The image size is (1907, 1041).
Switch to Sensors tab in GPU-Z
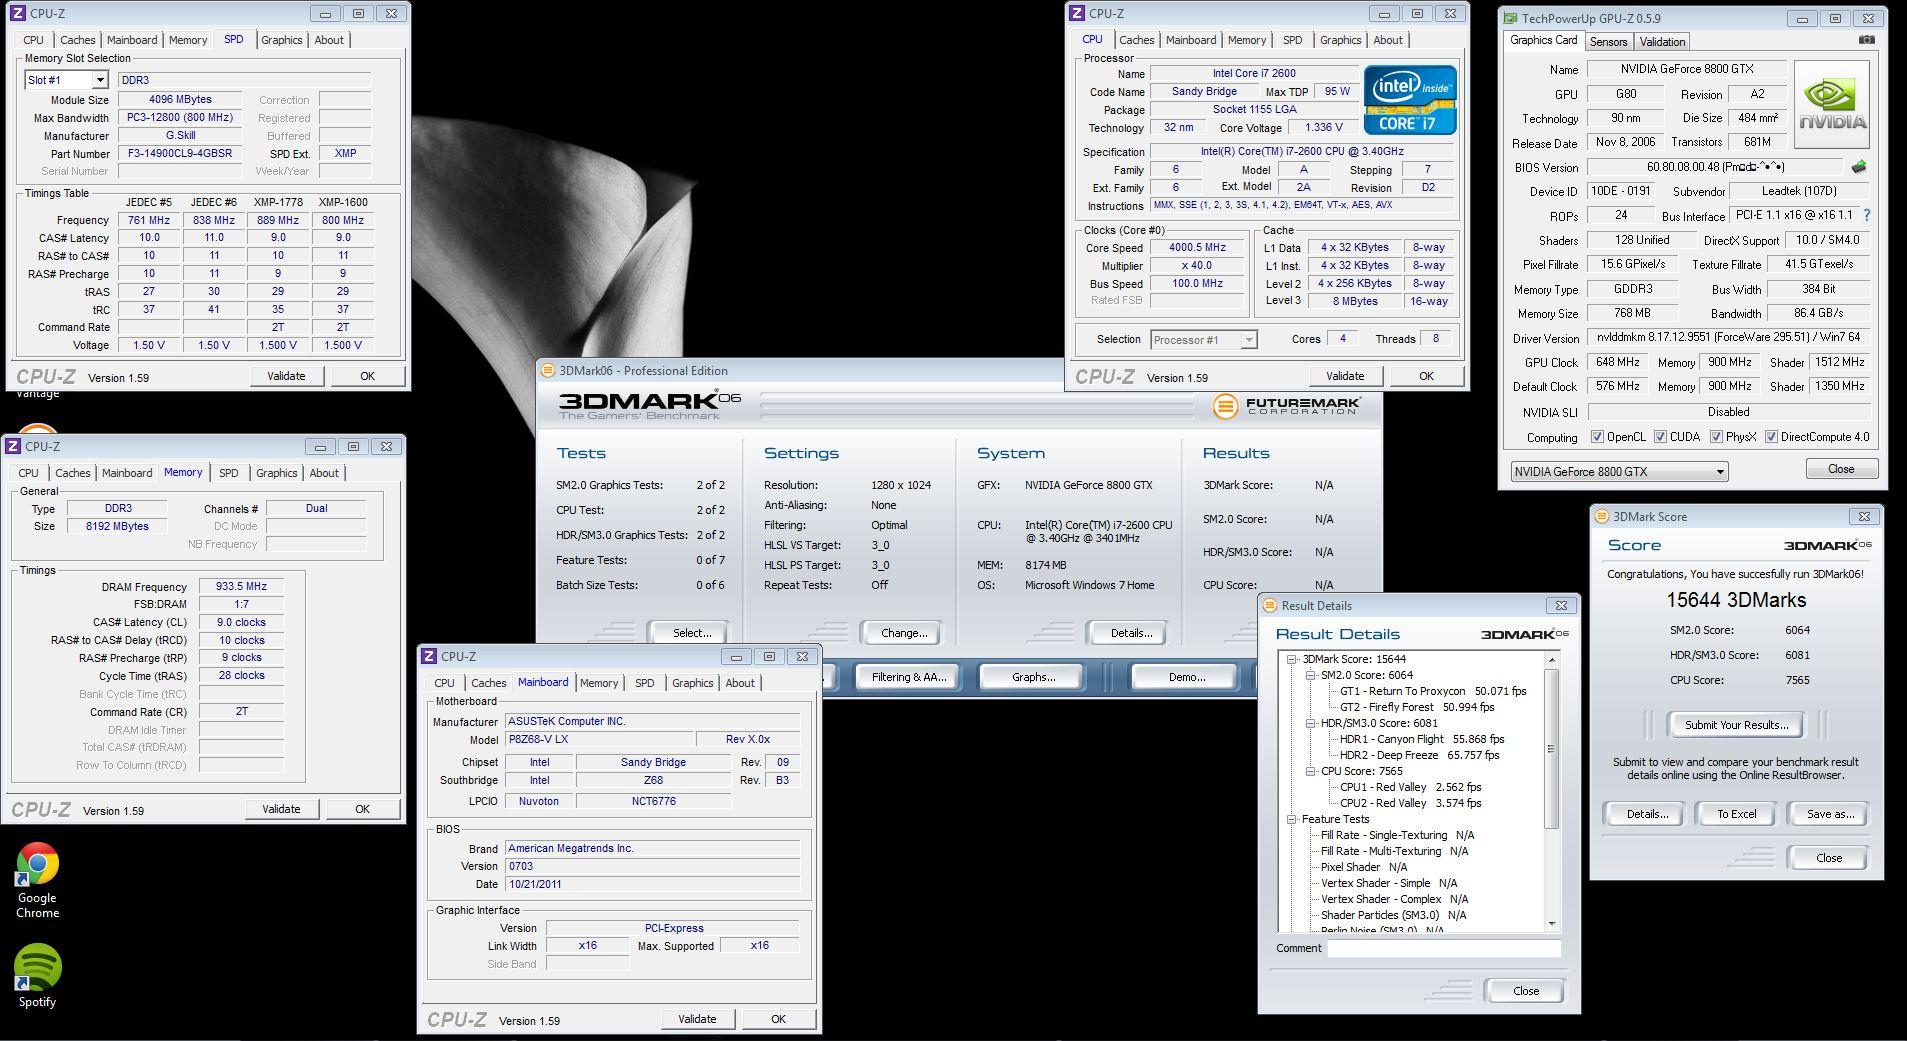click(x=1608, y=42)
